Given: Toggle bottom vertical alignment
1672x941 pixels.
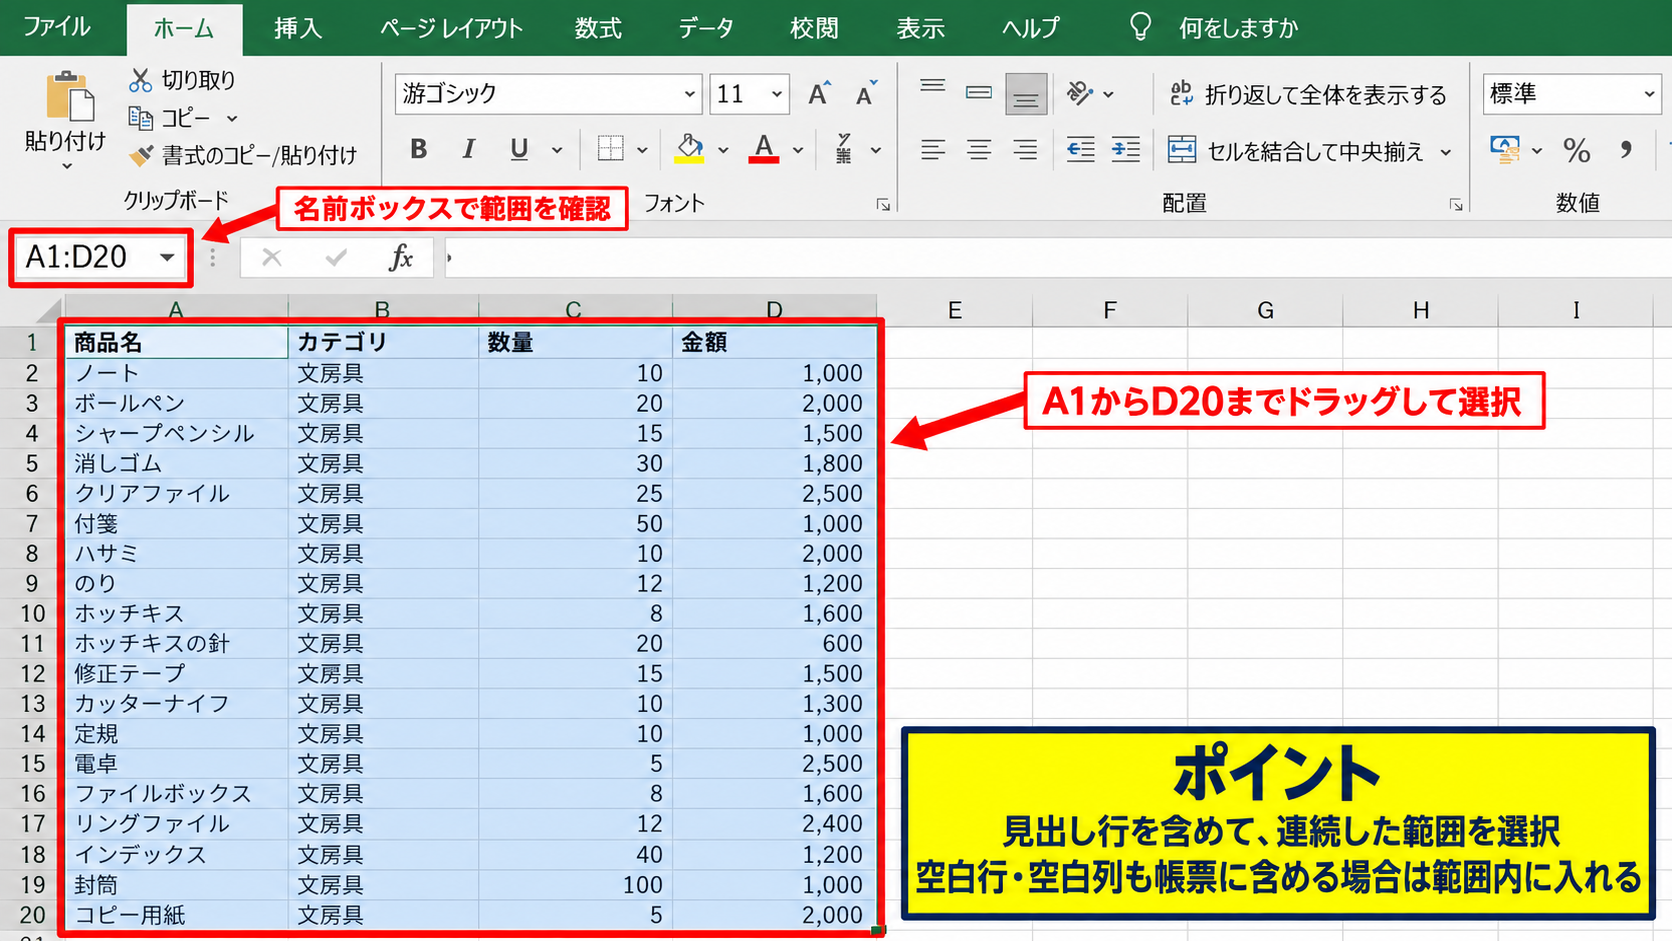Looking at the screenshot, I should coord(1026,94).
